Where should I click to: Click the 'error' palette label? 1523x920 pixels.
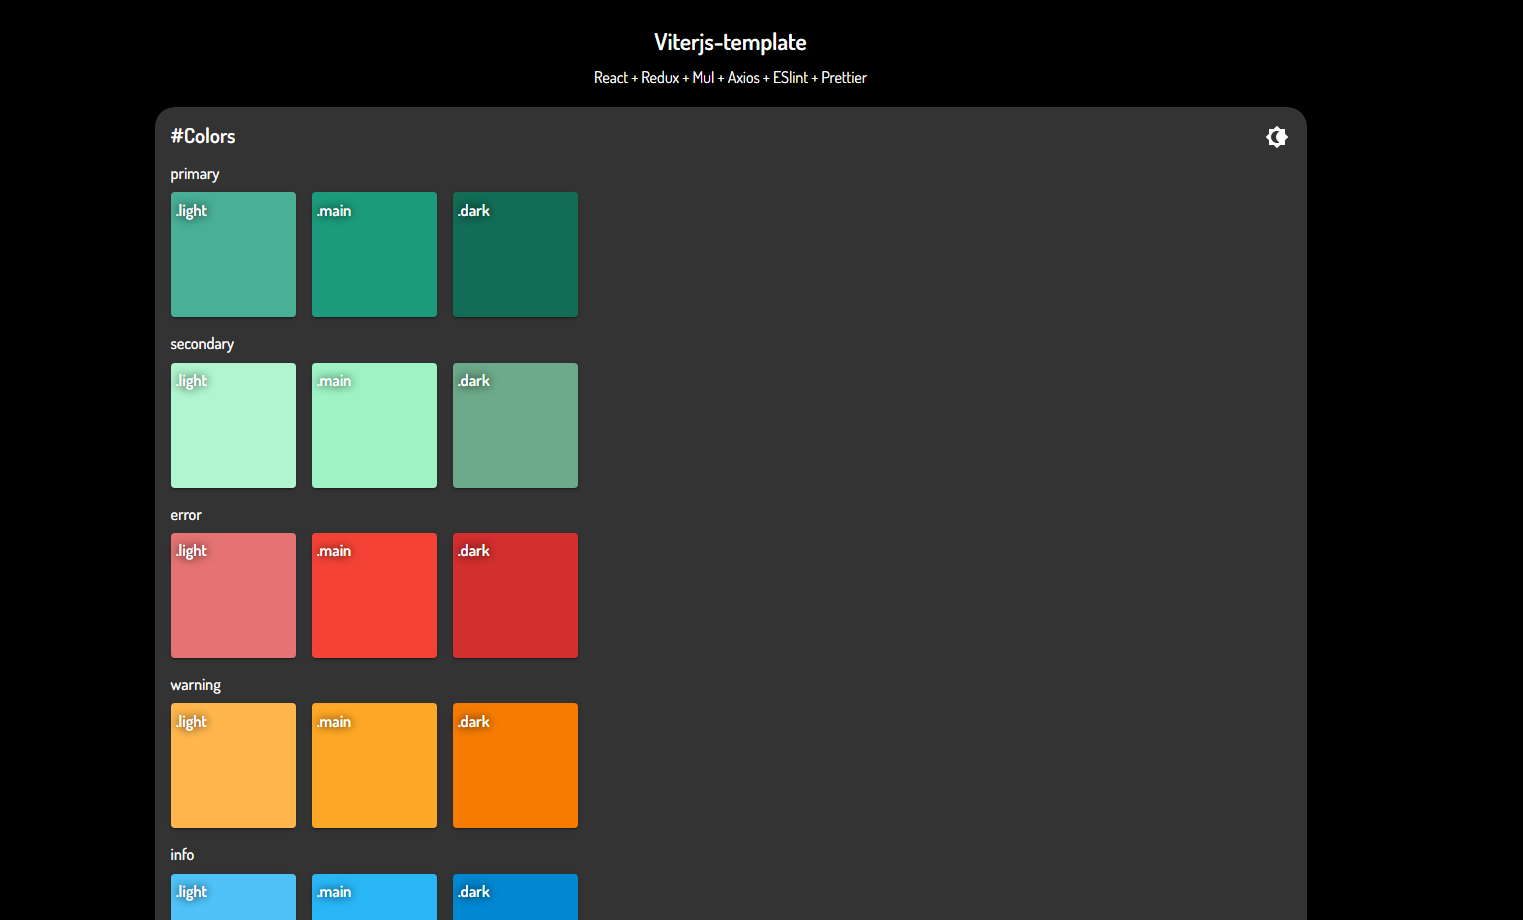(186, 515)
